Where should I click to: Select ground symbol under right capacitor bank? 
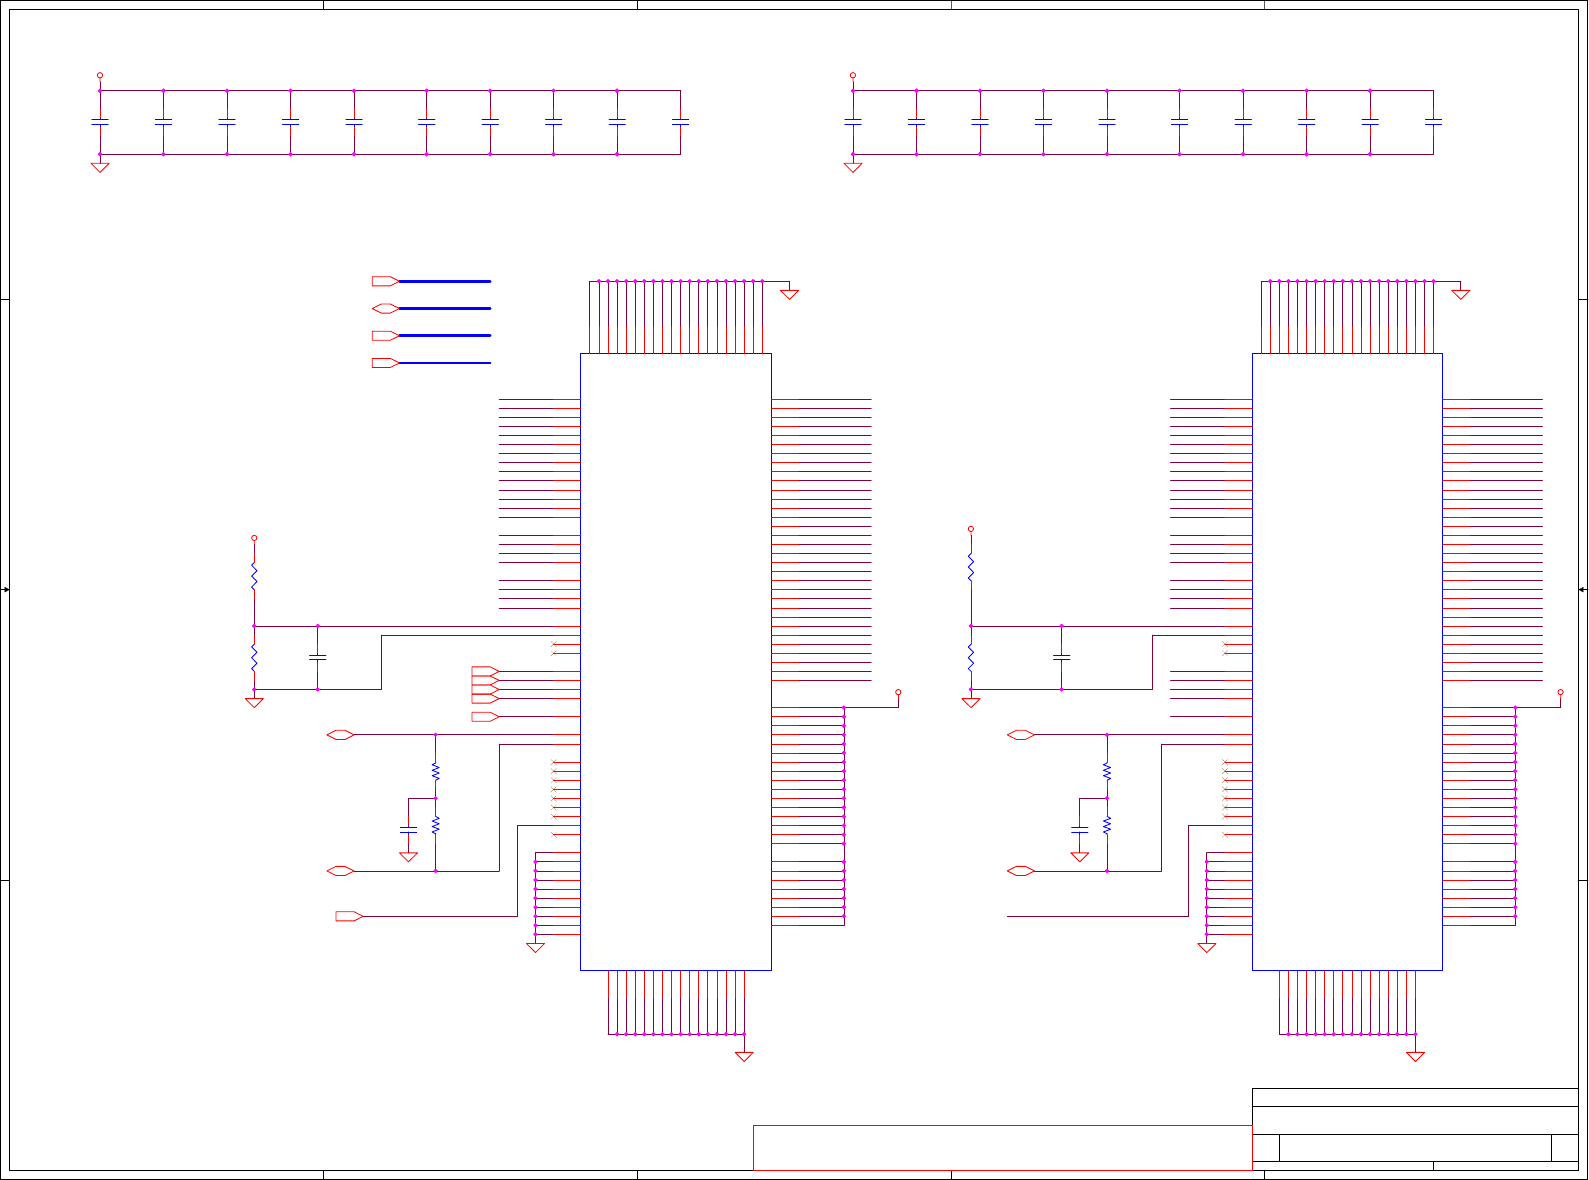(x=853, y=167)
